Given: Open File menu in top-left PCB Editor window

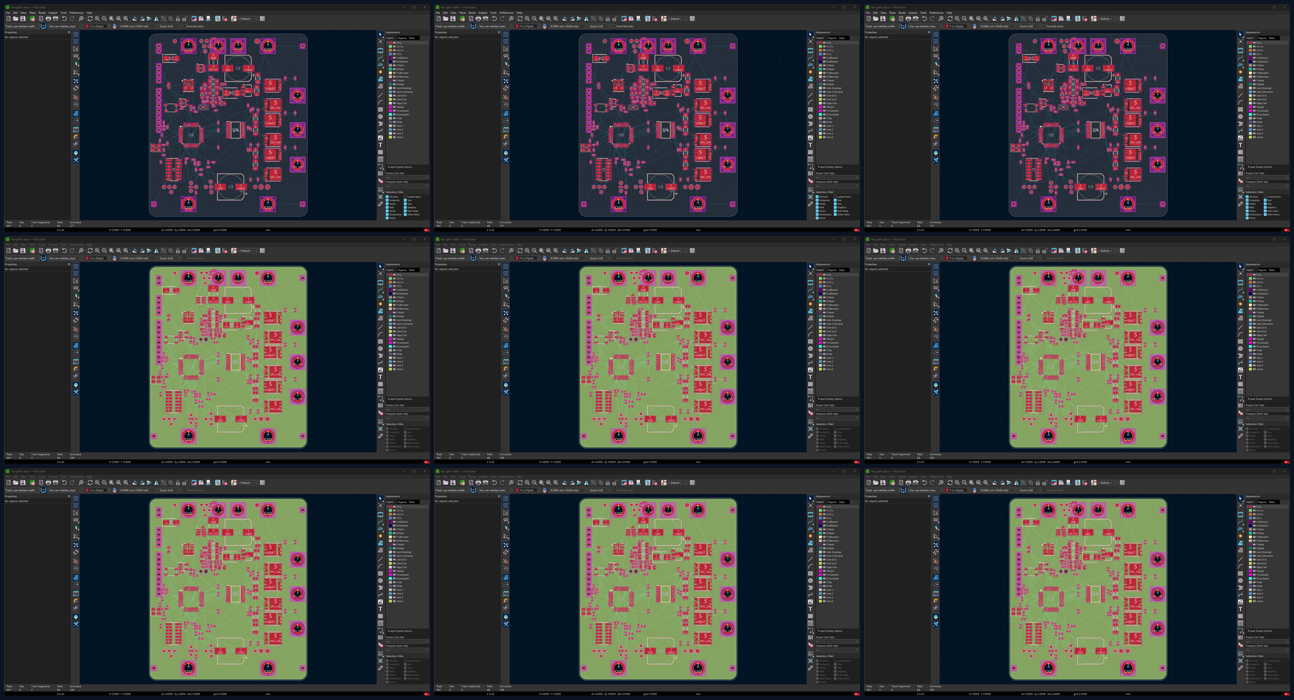Looking at the screenshot, I should click(x=8, y=13).
